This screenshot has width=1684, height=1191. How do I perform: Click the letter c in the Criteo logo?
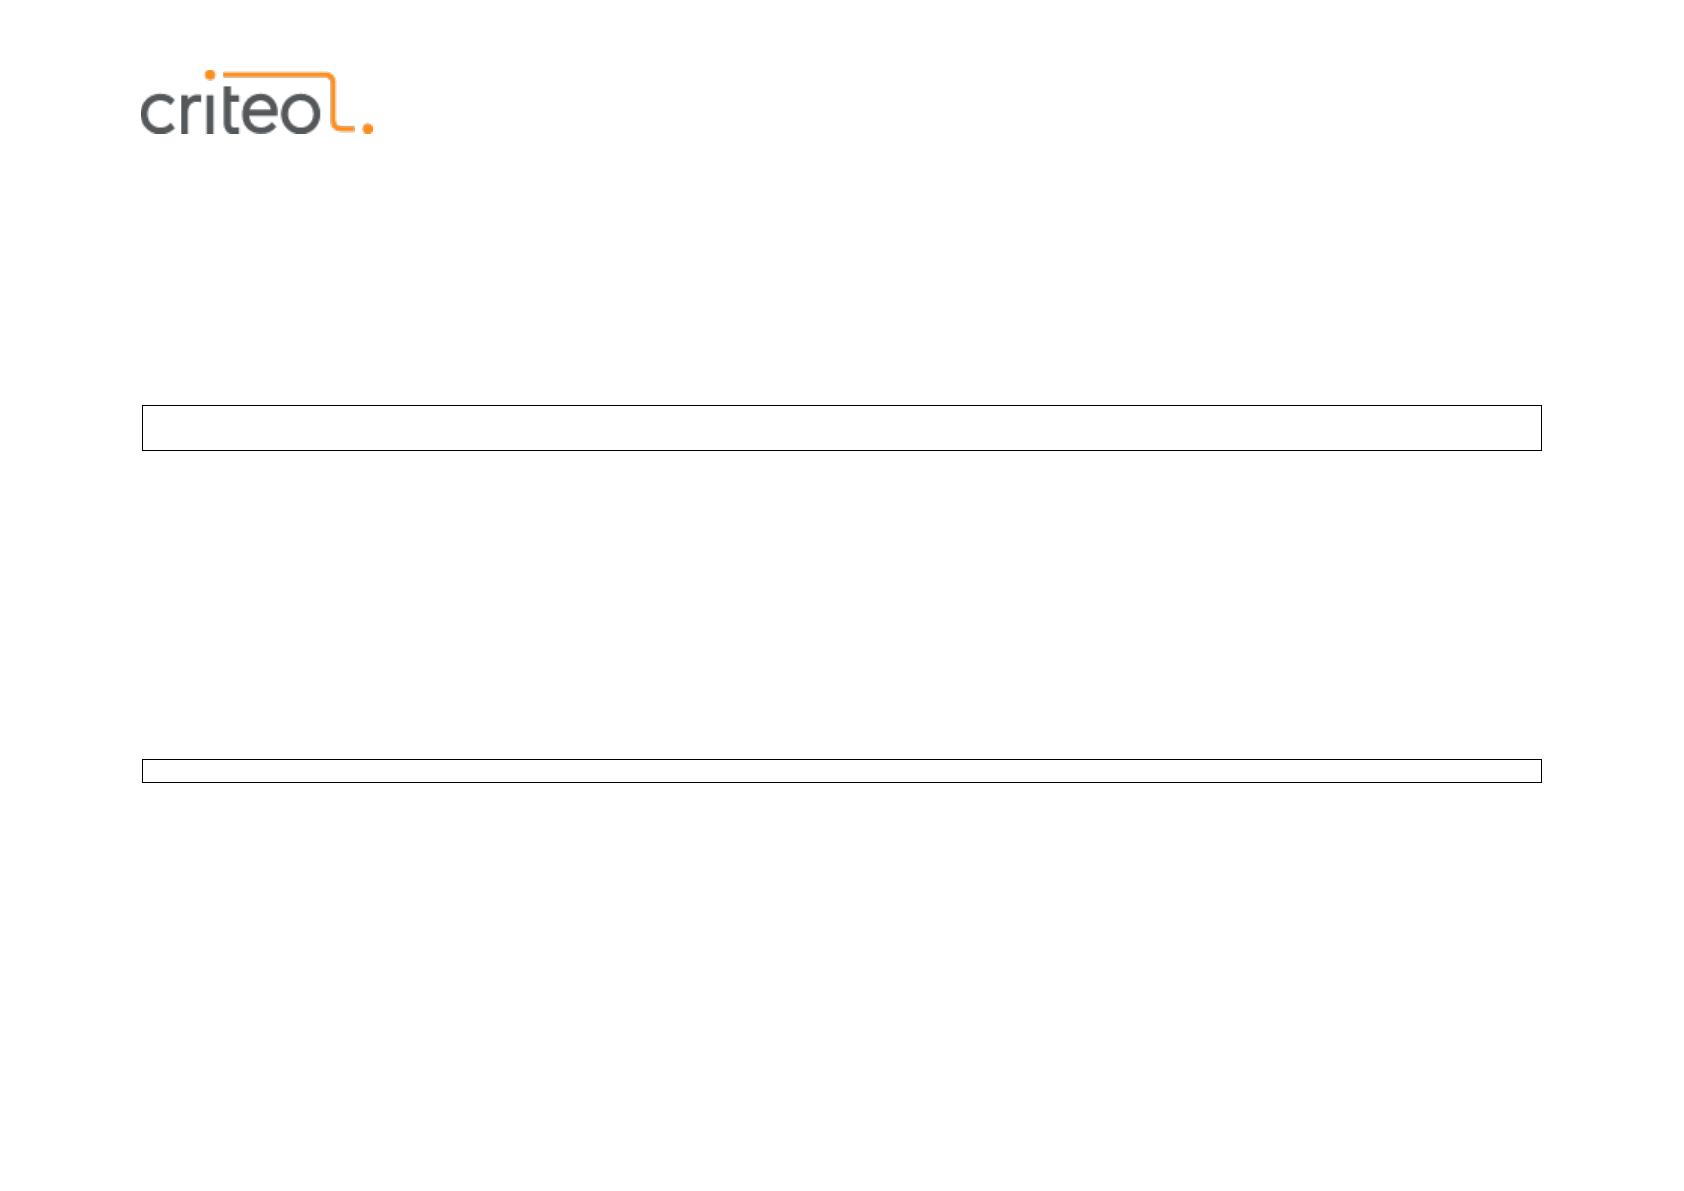click(x=158, y=113)
